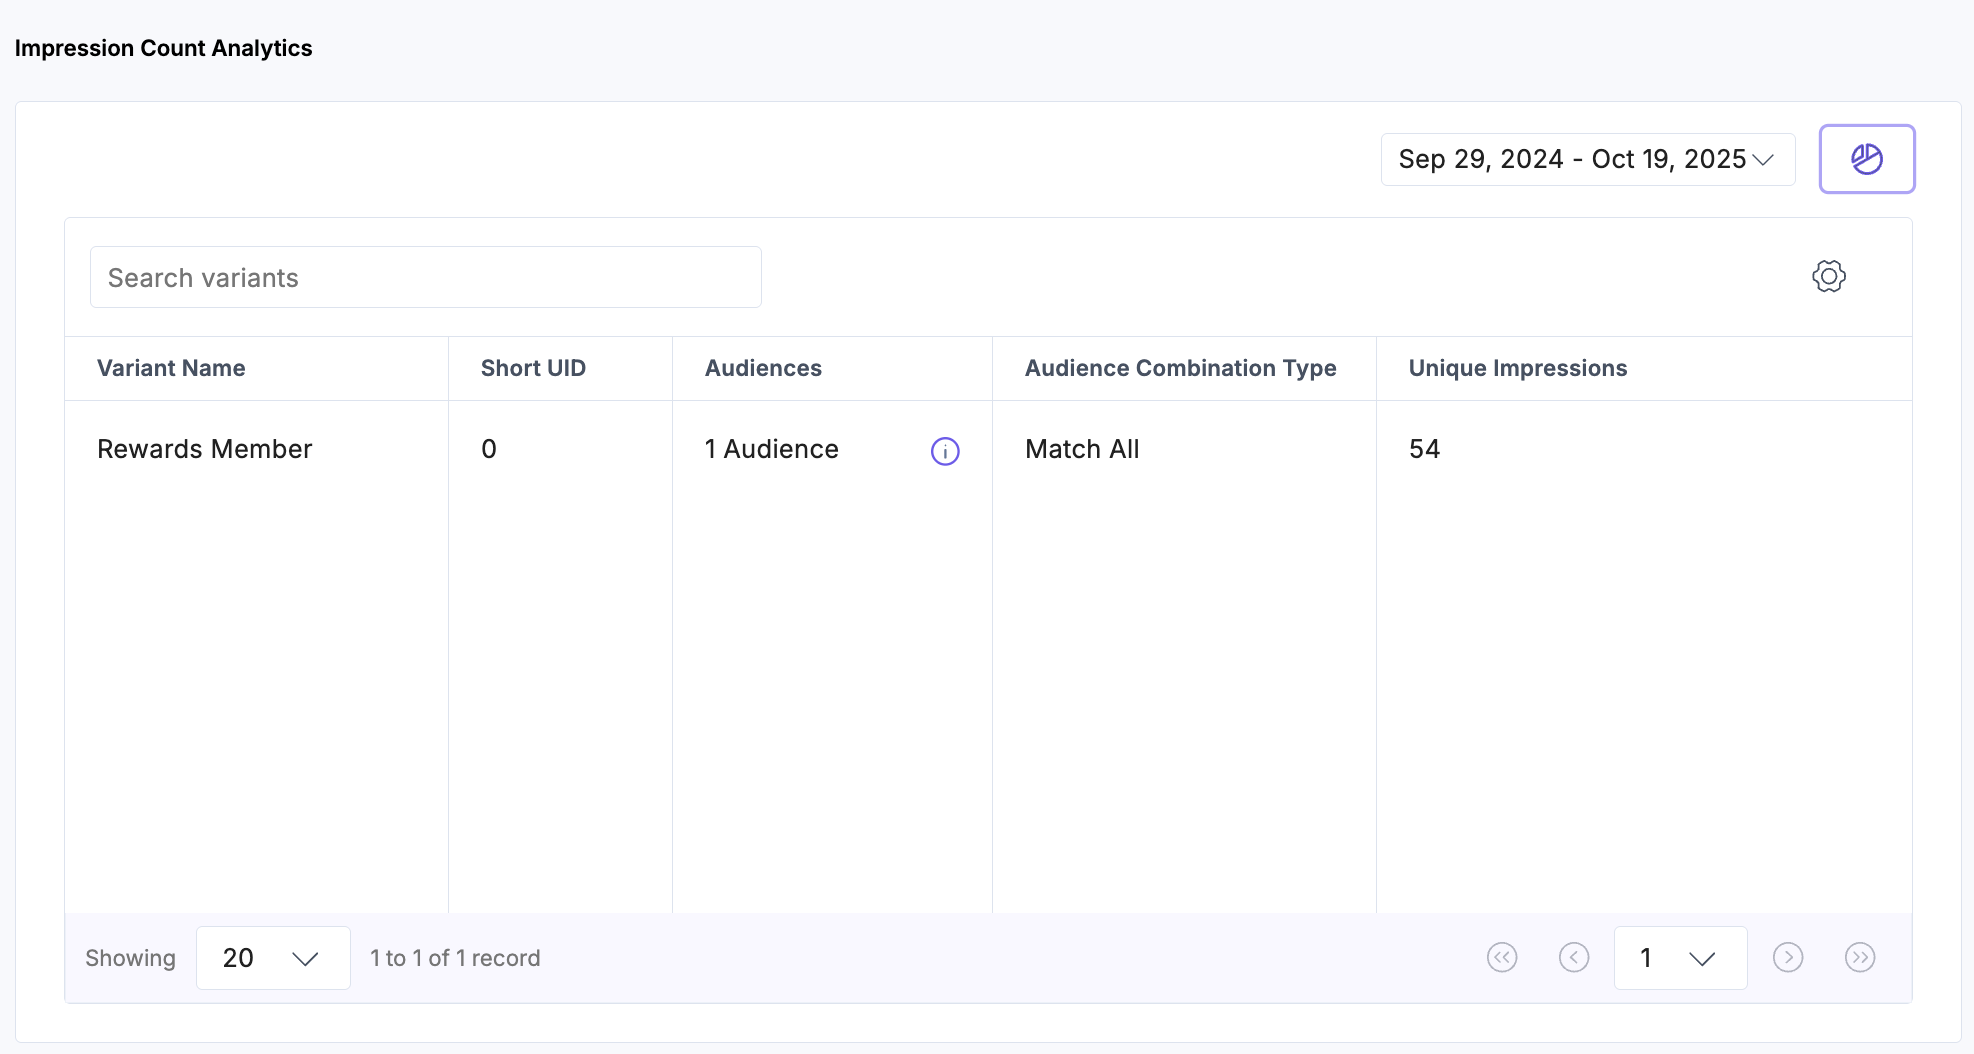Click the Unique Impressions column header
This screenshot has width=1974, height=1054.
(1517, 368)
